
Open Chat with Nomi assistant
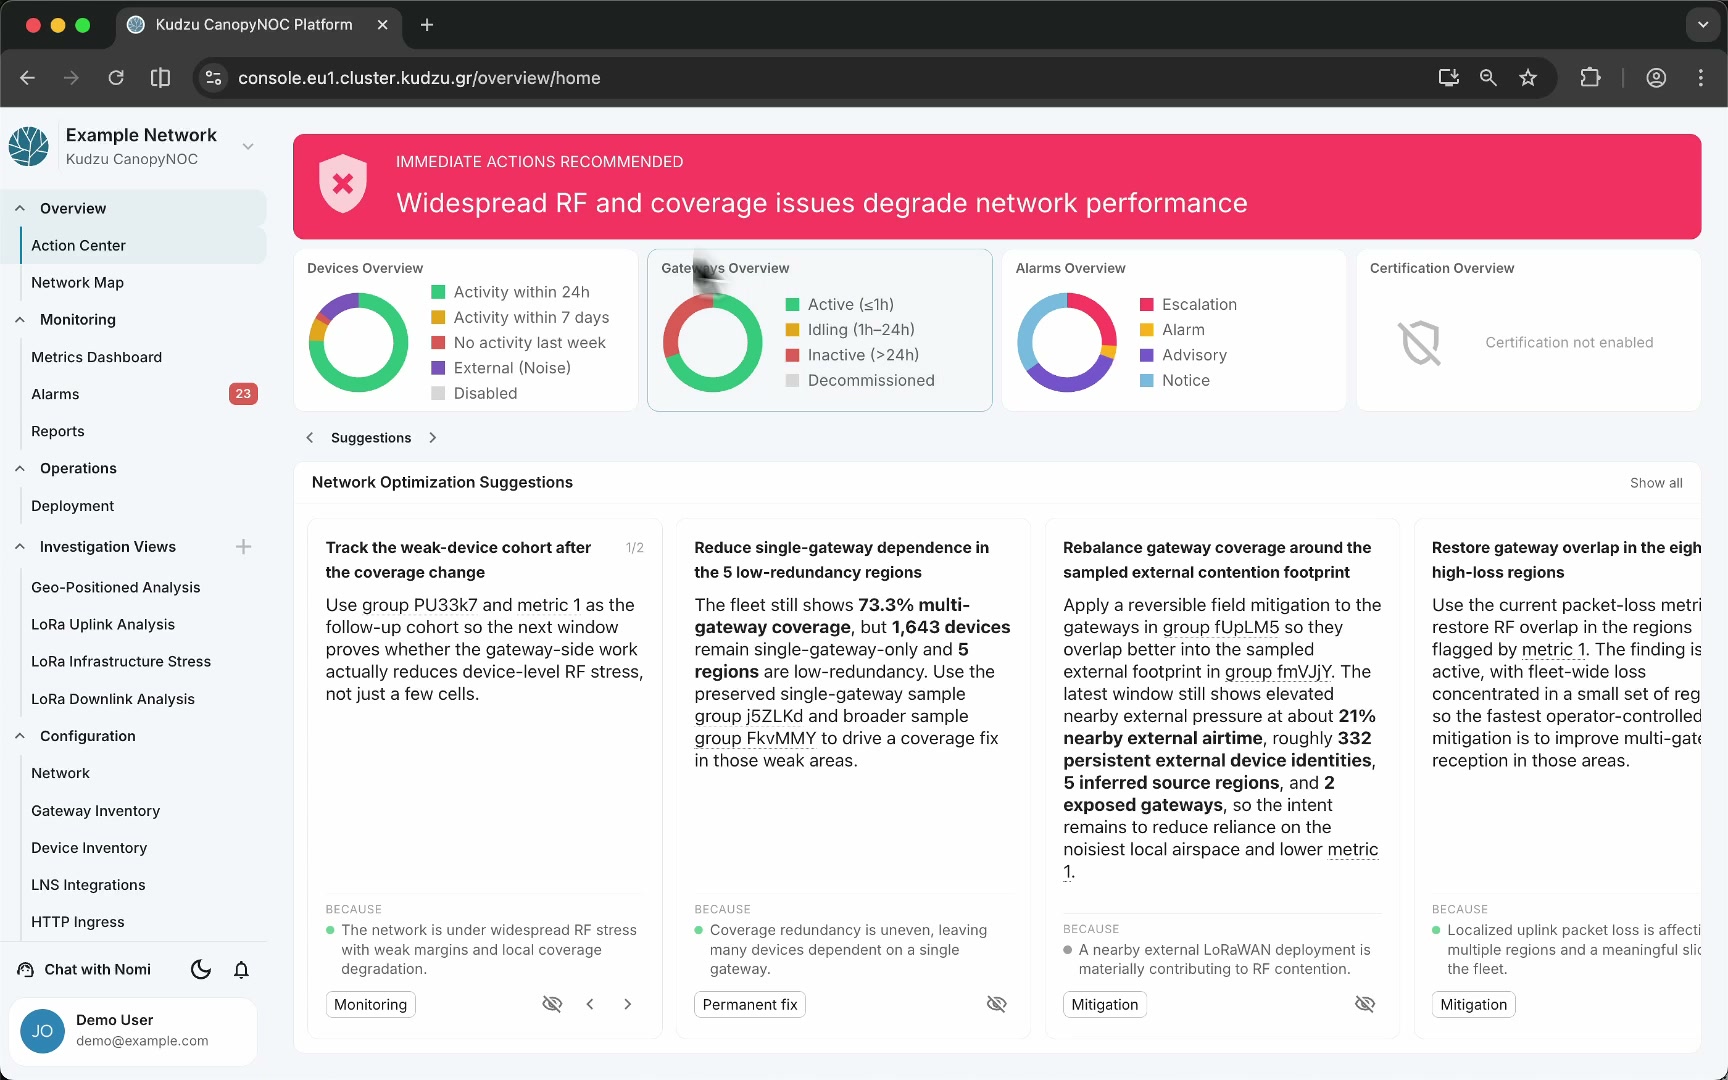tap(85, 969)
